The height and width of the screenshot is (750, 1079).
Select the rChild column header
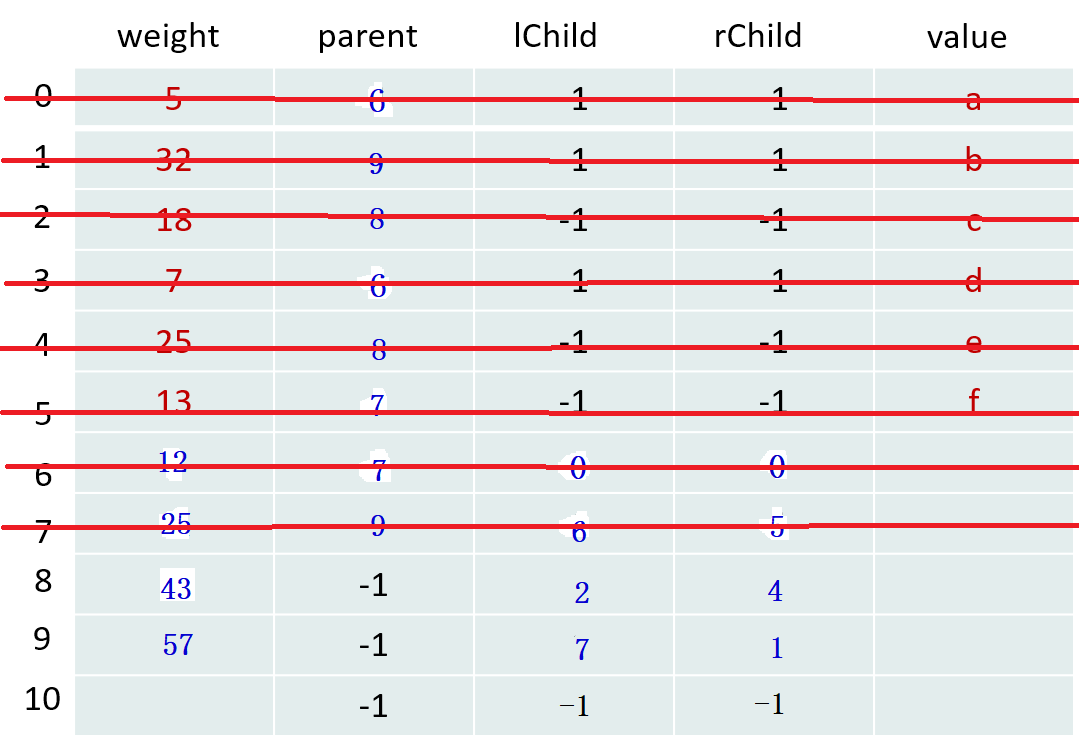click(758, 36)
